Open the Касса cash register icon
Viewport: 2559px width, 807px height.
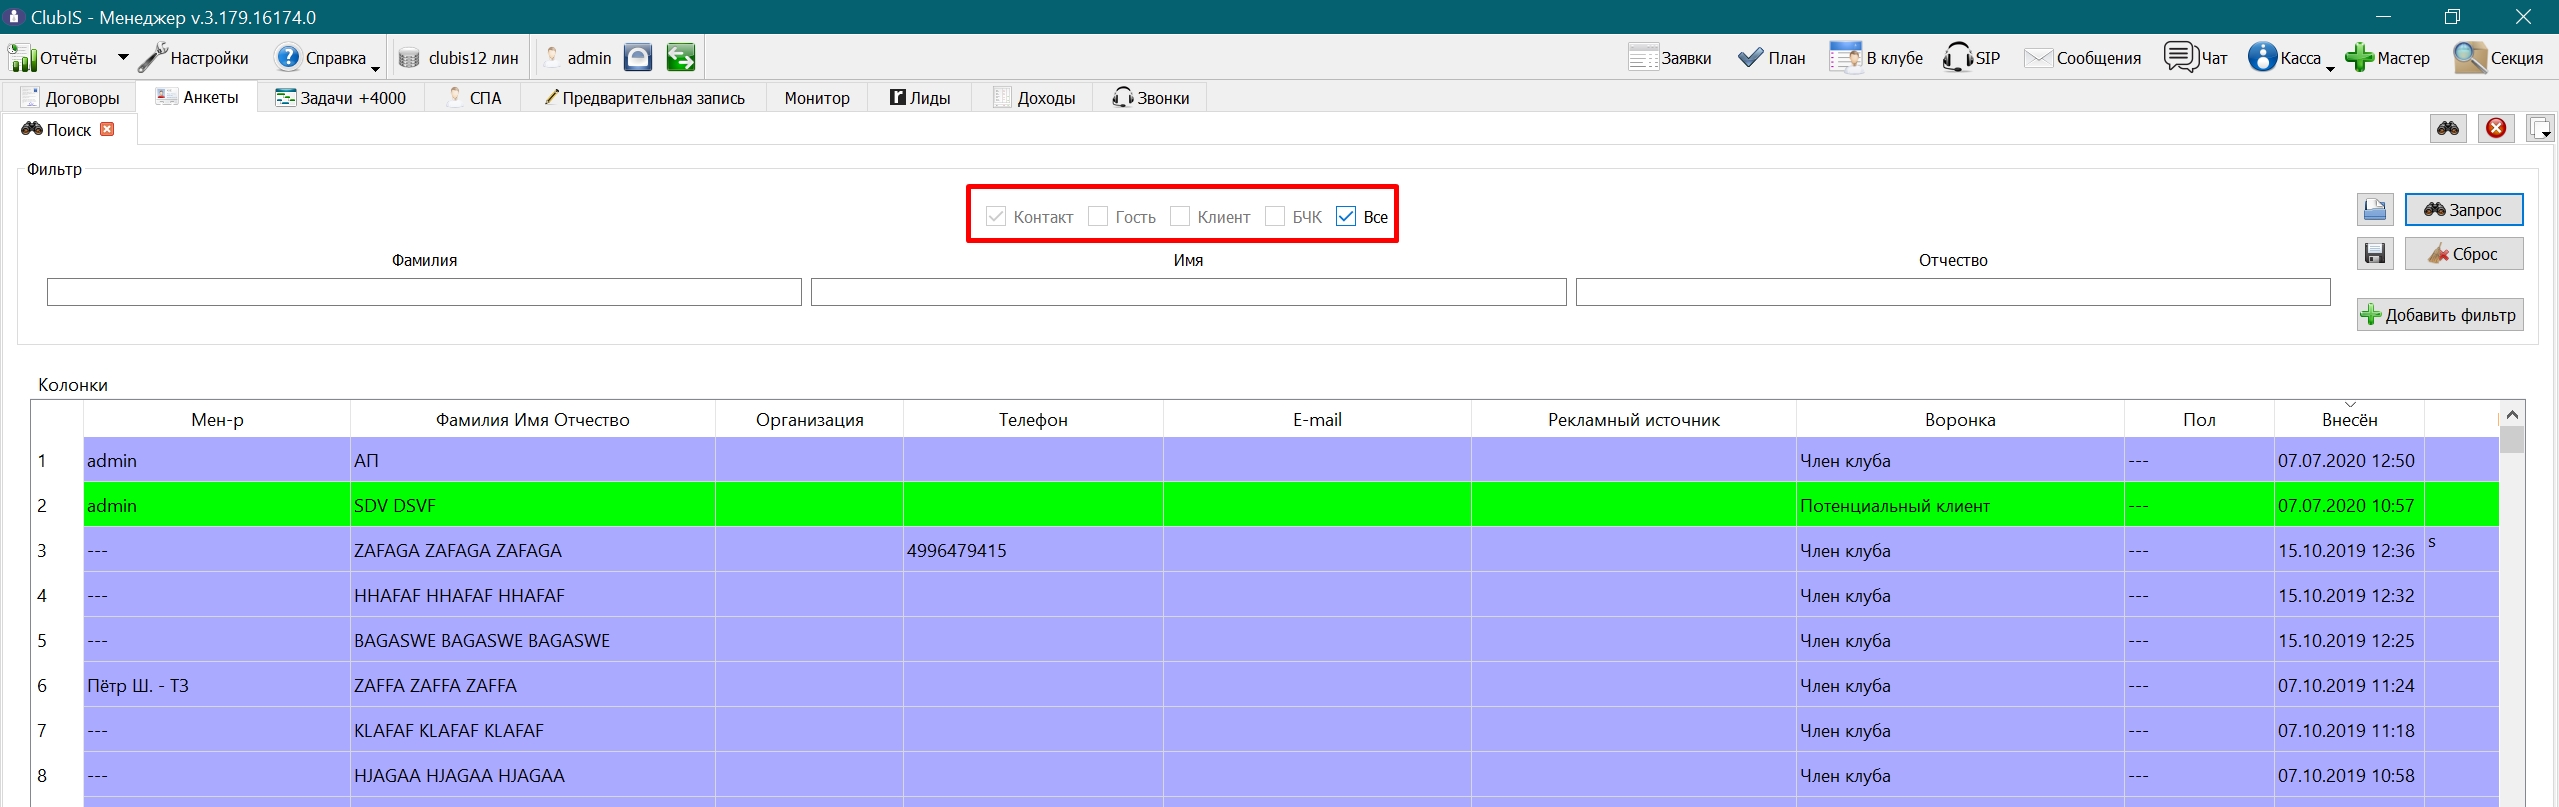(2262, 58)
